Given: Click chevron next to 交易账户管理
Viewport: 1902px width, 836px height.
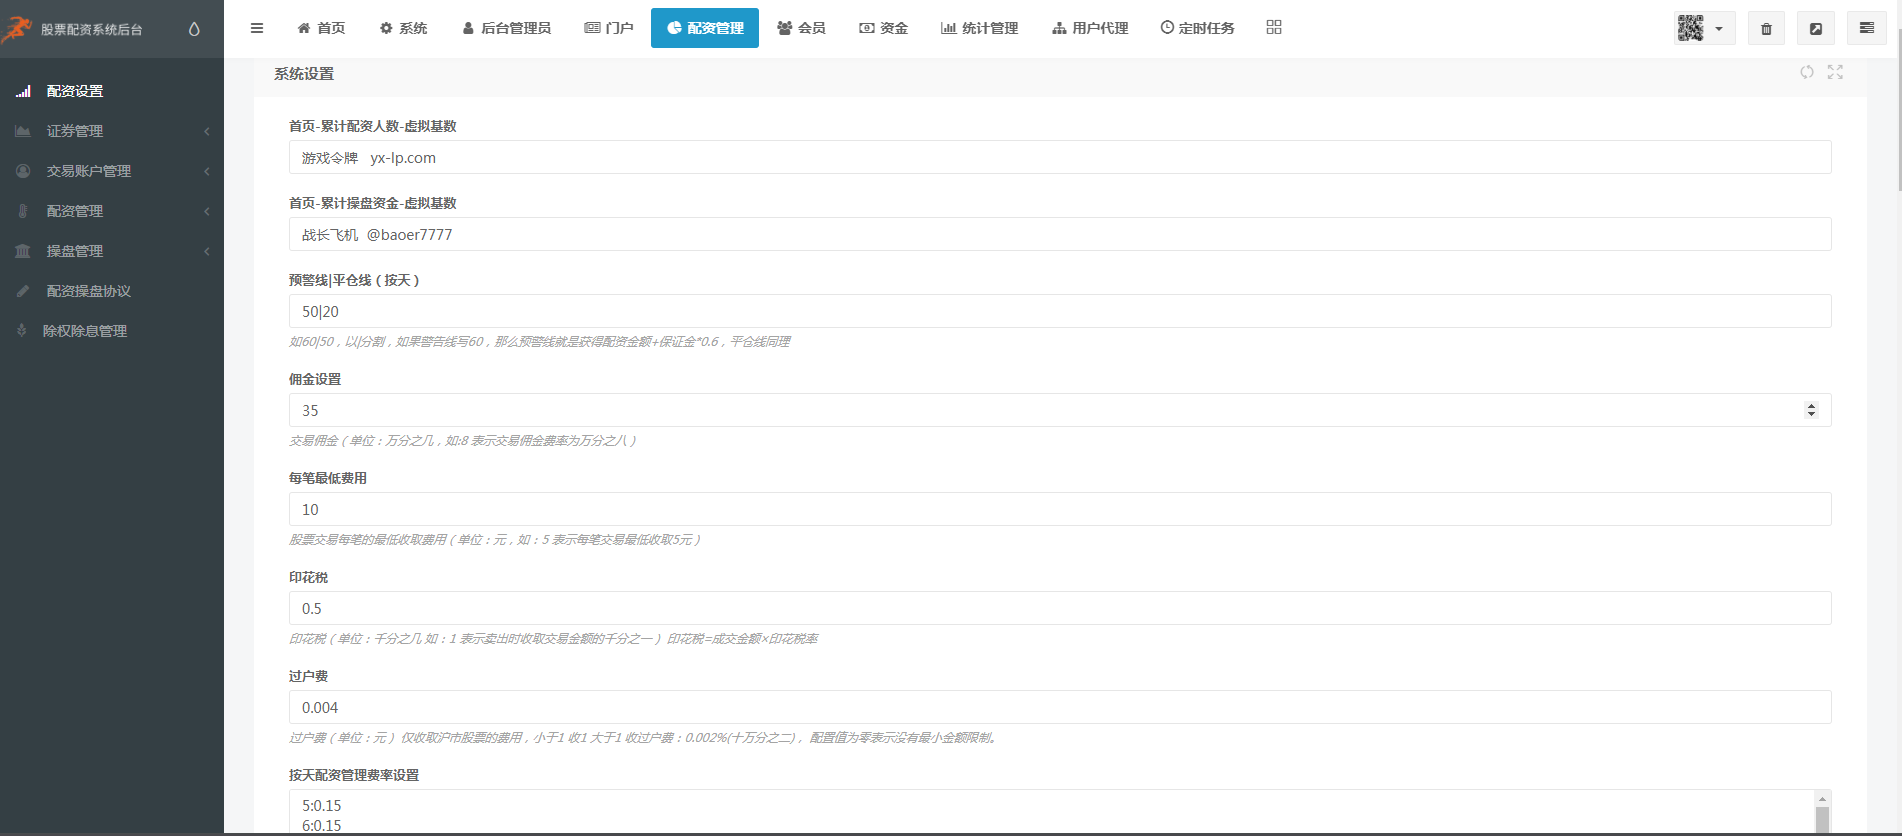Looking at the screenshot, I should (x=207, y=171).
